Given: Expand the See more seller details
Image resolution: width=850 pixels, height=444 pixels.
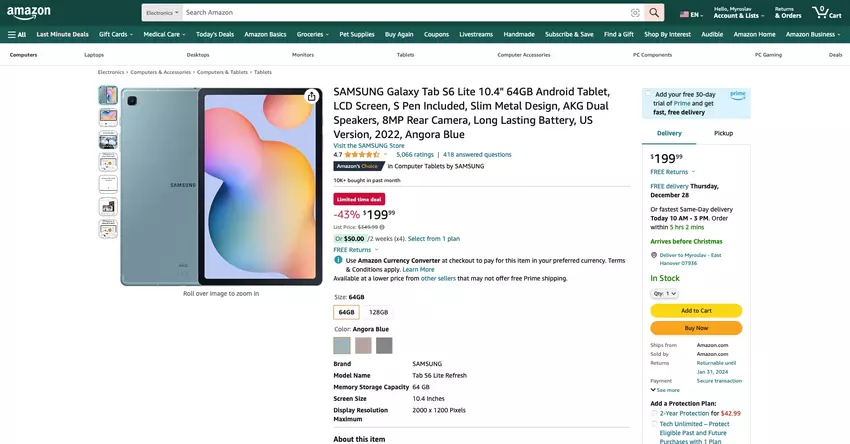Looking at the screenshot, I should [665, 390].
